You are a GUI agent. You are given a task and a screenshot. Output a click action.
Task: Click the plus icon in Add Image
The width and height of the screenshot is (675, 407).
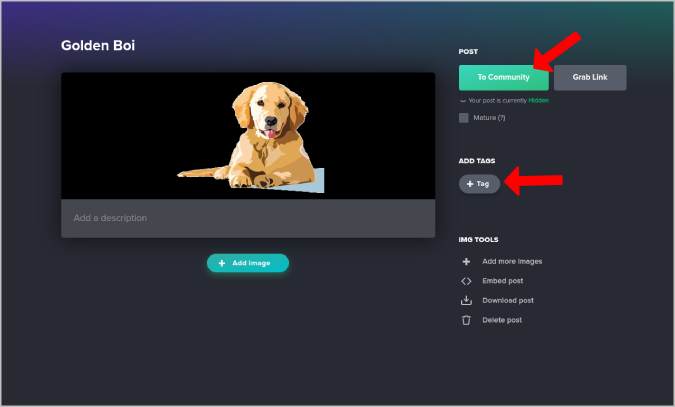tap(222, 263)
